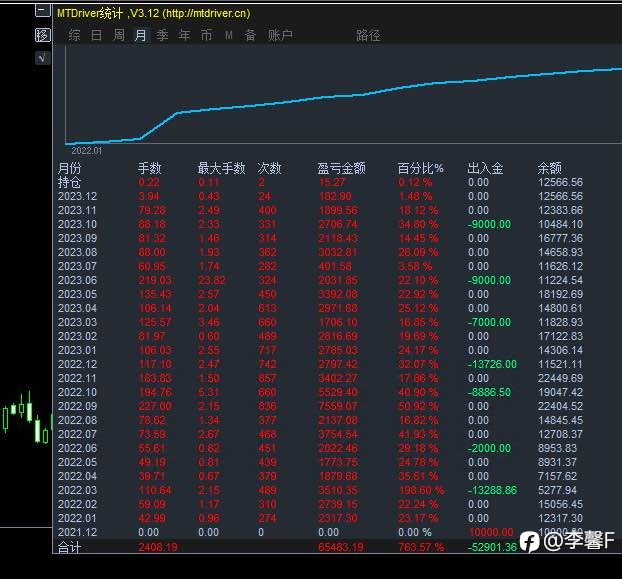
Task: Click the 百分比% column header
Action: click(420, 168)
